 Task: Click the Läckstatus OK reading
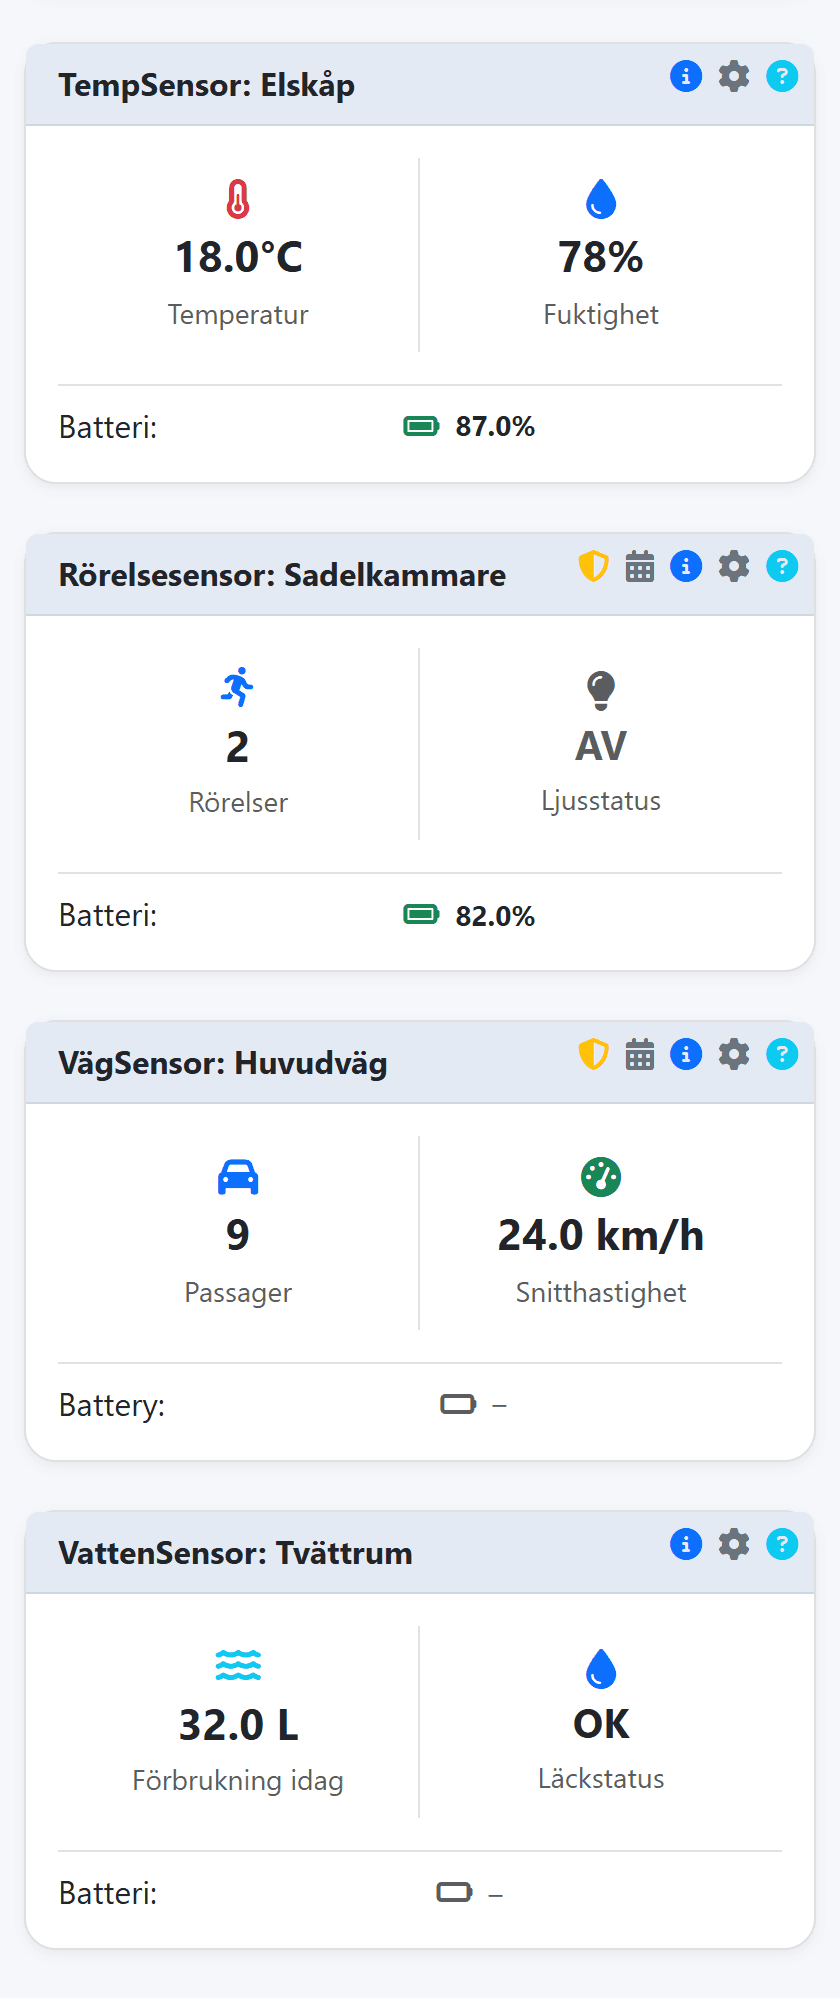tap(600, 1724)
